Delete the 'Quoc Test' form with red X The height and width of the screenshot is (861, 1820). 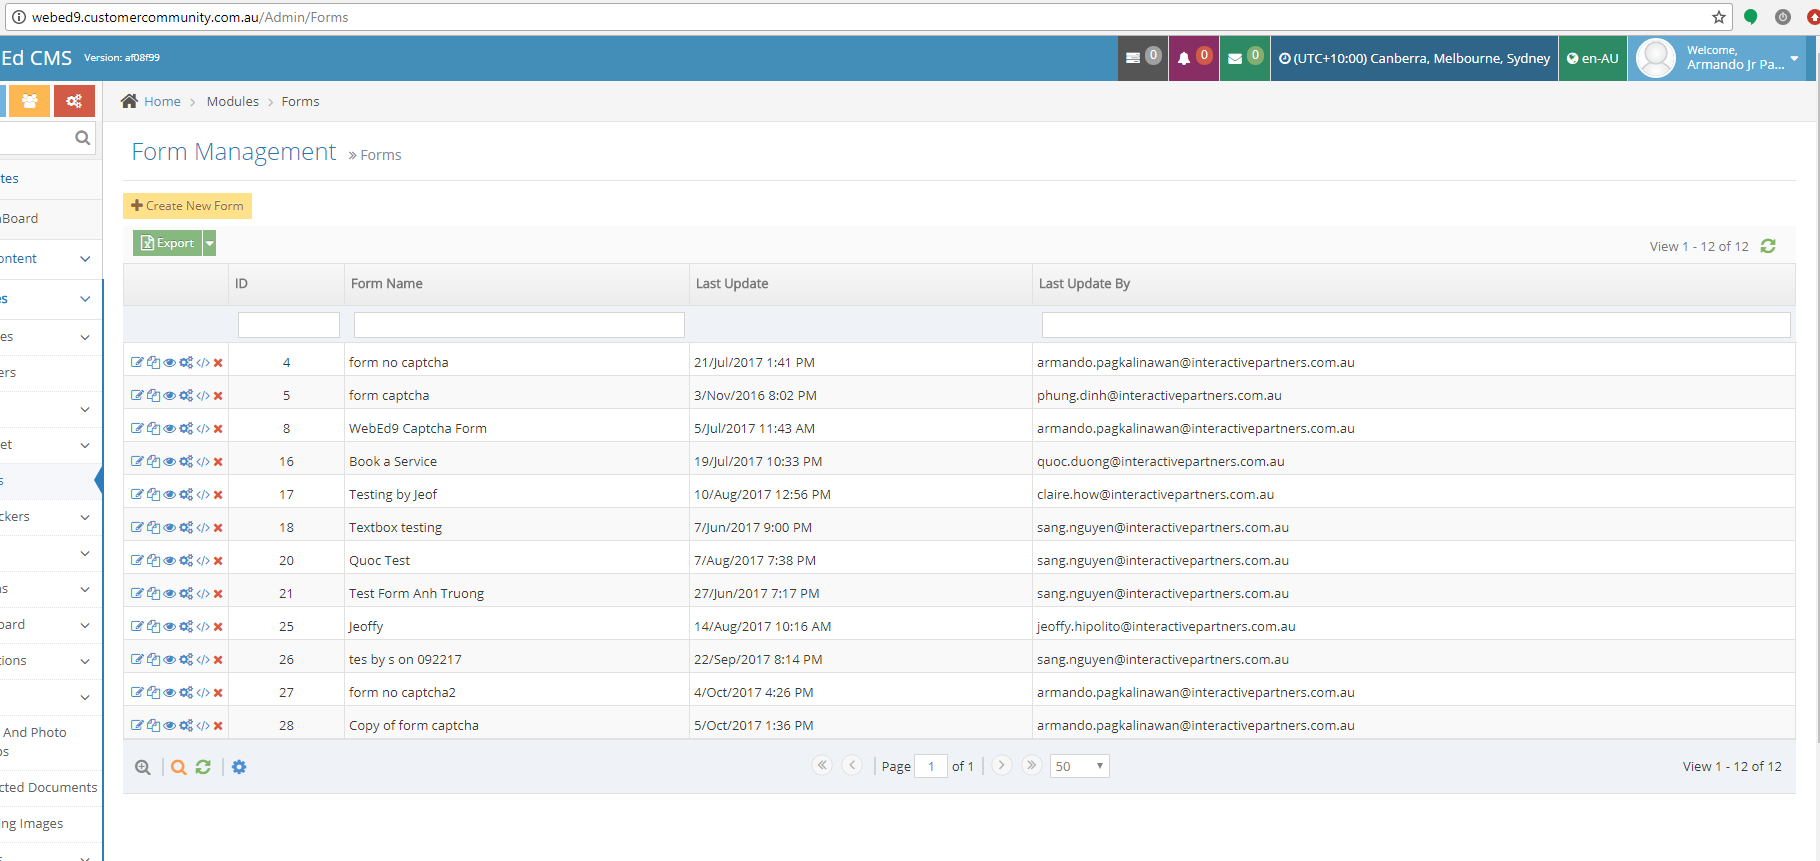point(218,561)
